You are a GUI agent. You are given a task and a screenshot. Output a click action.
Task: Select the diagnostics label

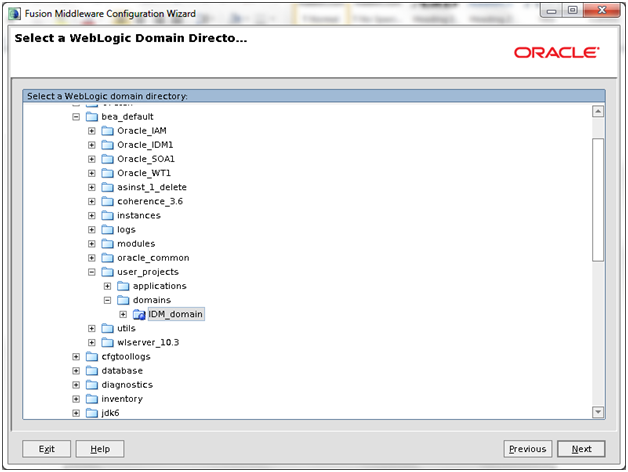pyautogui.click(x=127, y=385)
